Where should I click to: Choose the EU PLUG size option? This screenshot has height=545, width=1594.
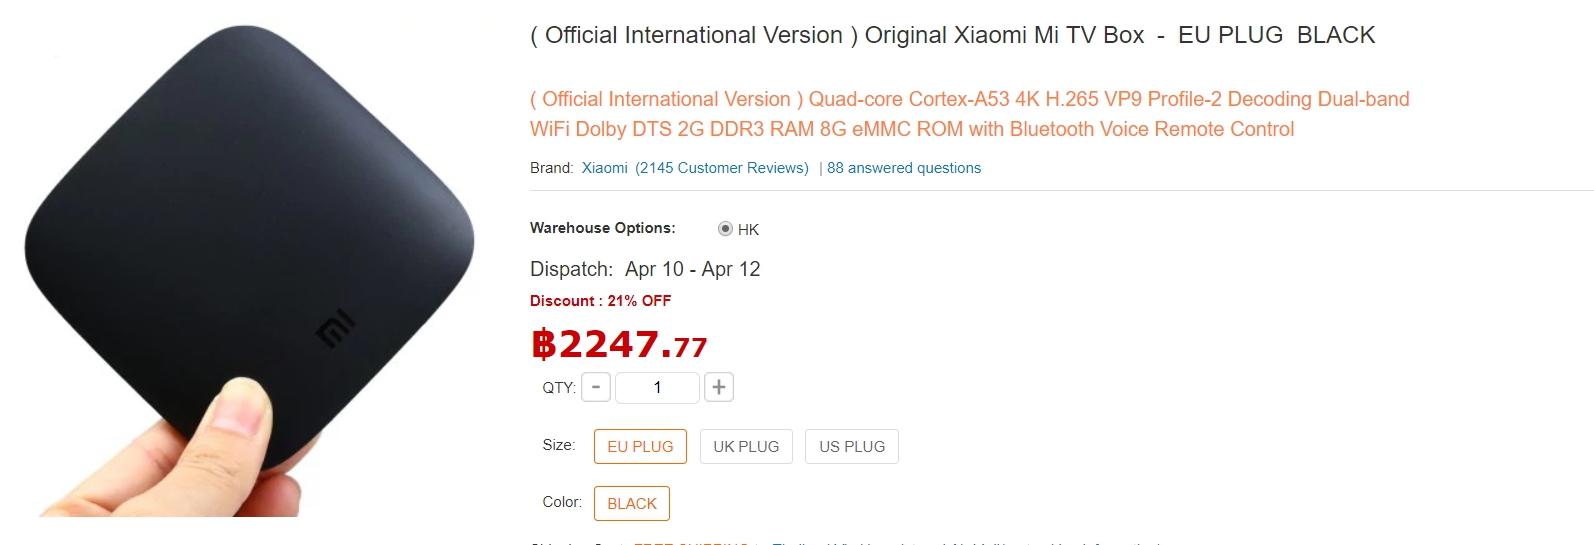[x=640, y=446]
